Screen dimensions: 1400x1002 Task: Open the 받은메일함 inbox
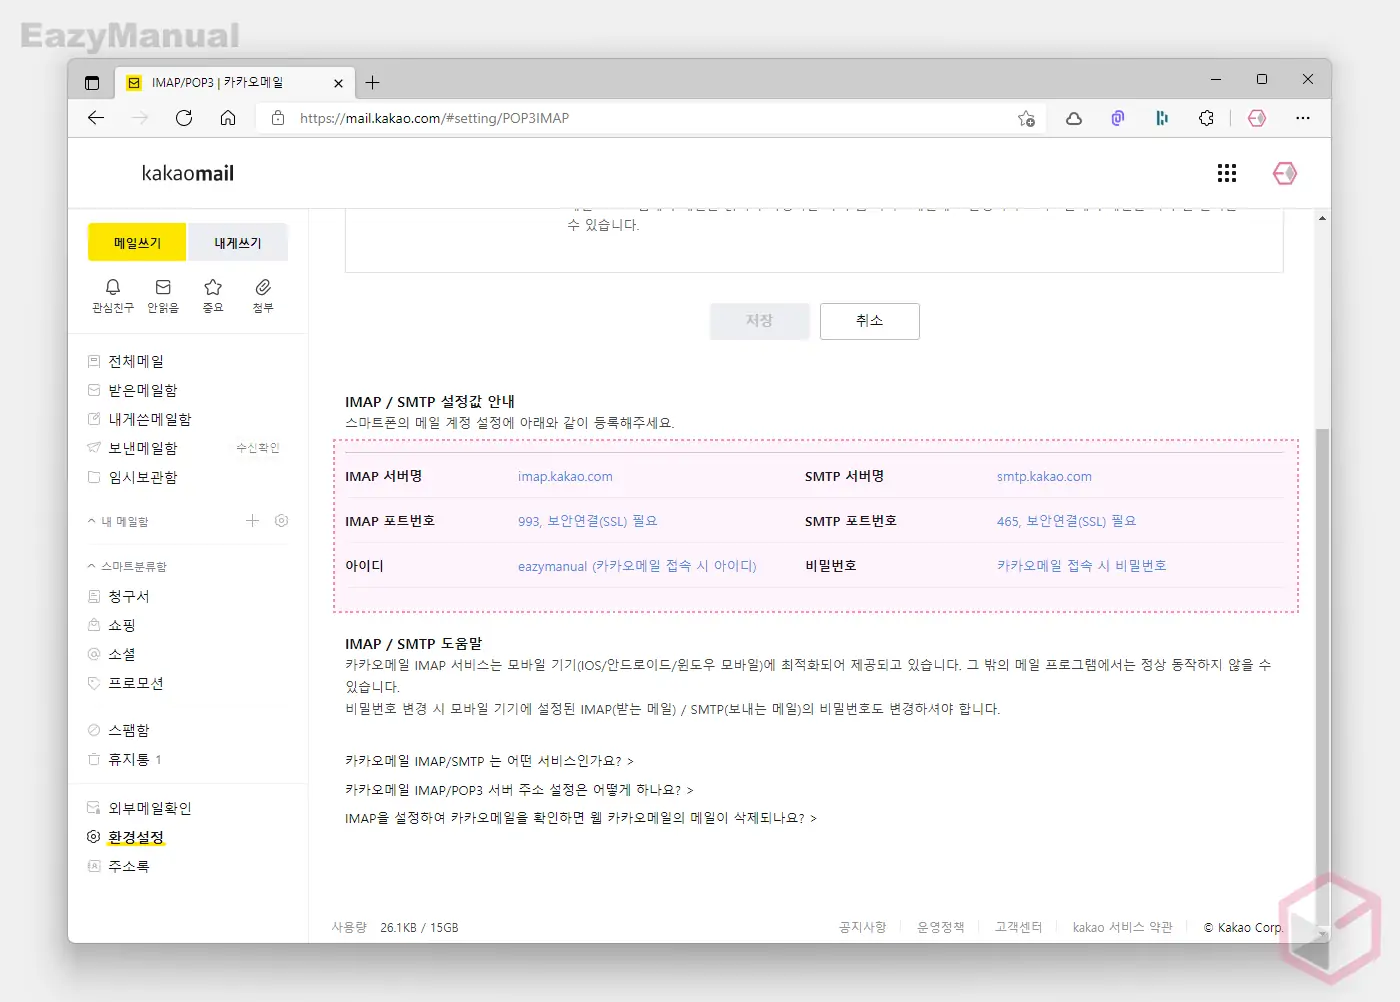tap(143, 390)
